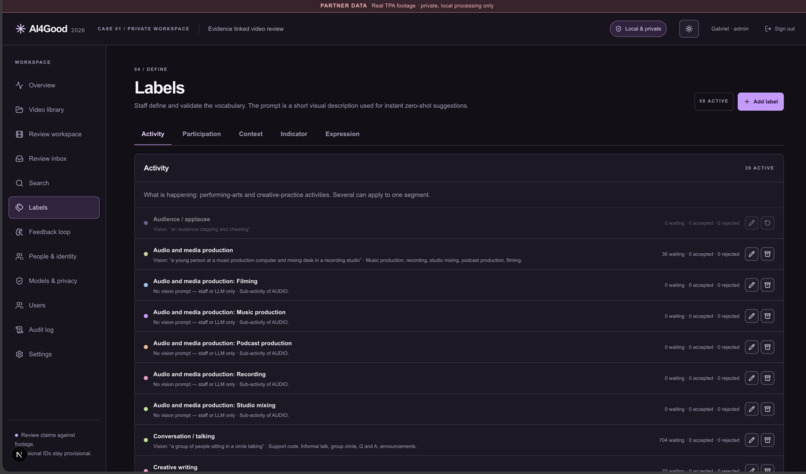Go to Review workspace
806x474 pixels.
pos(53,134)
